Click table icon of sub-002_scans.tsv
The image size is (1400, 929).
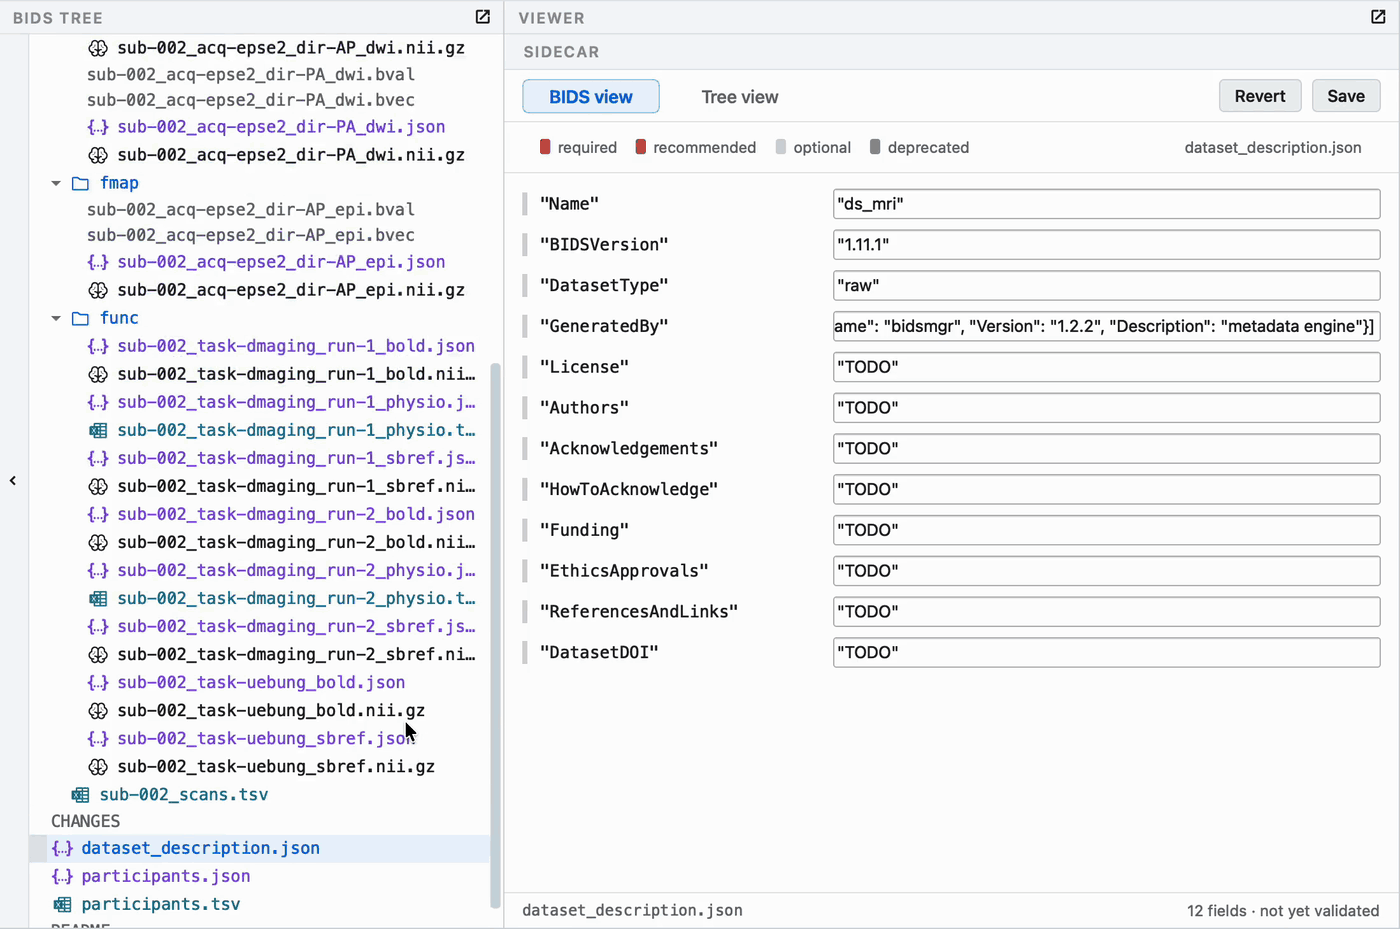pos(80,795)
